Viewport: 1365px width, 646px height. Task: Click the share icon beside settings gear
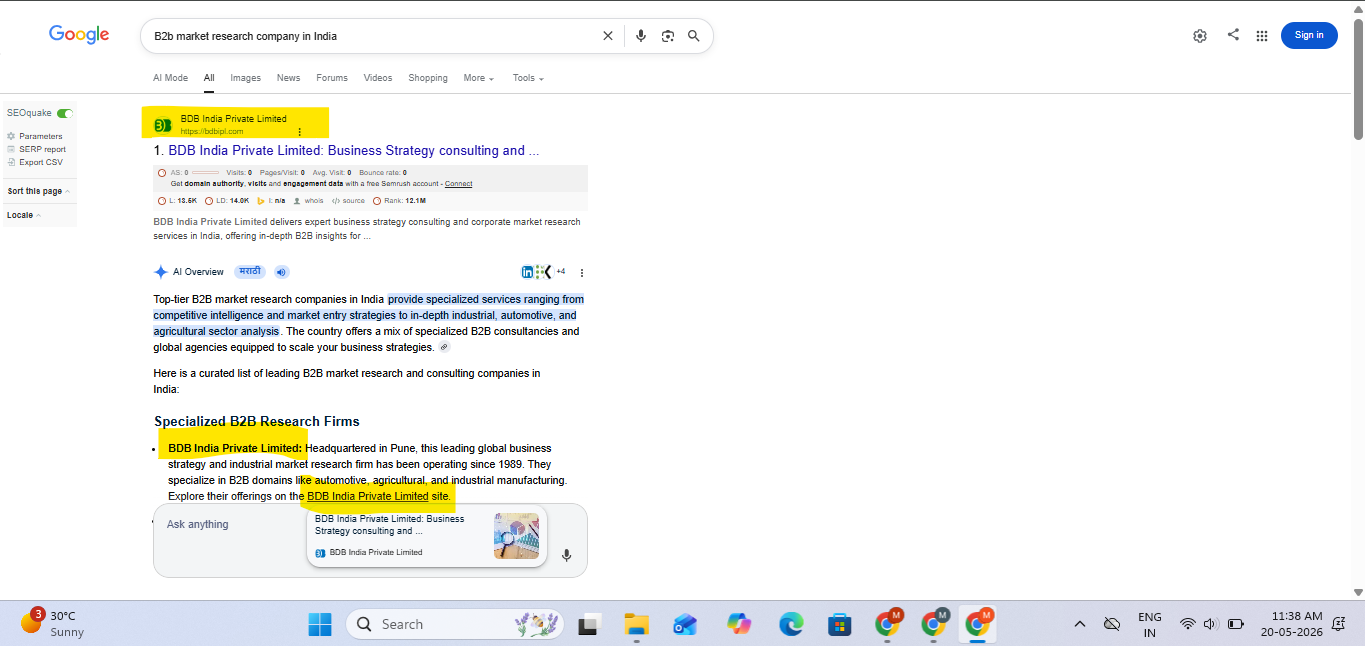point(1233,34)
